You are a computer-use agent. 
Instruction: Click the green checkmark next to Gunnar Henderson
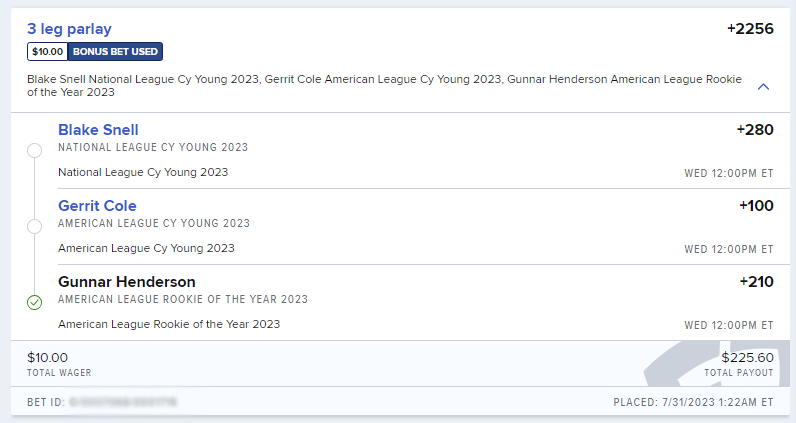pyautogui.click(x=35, y=303)
